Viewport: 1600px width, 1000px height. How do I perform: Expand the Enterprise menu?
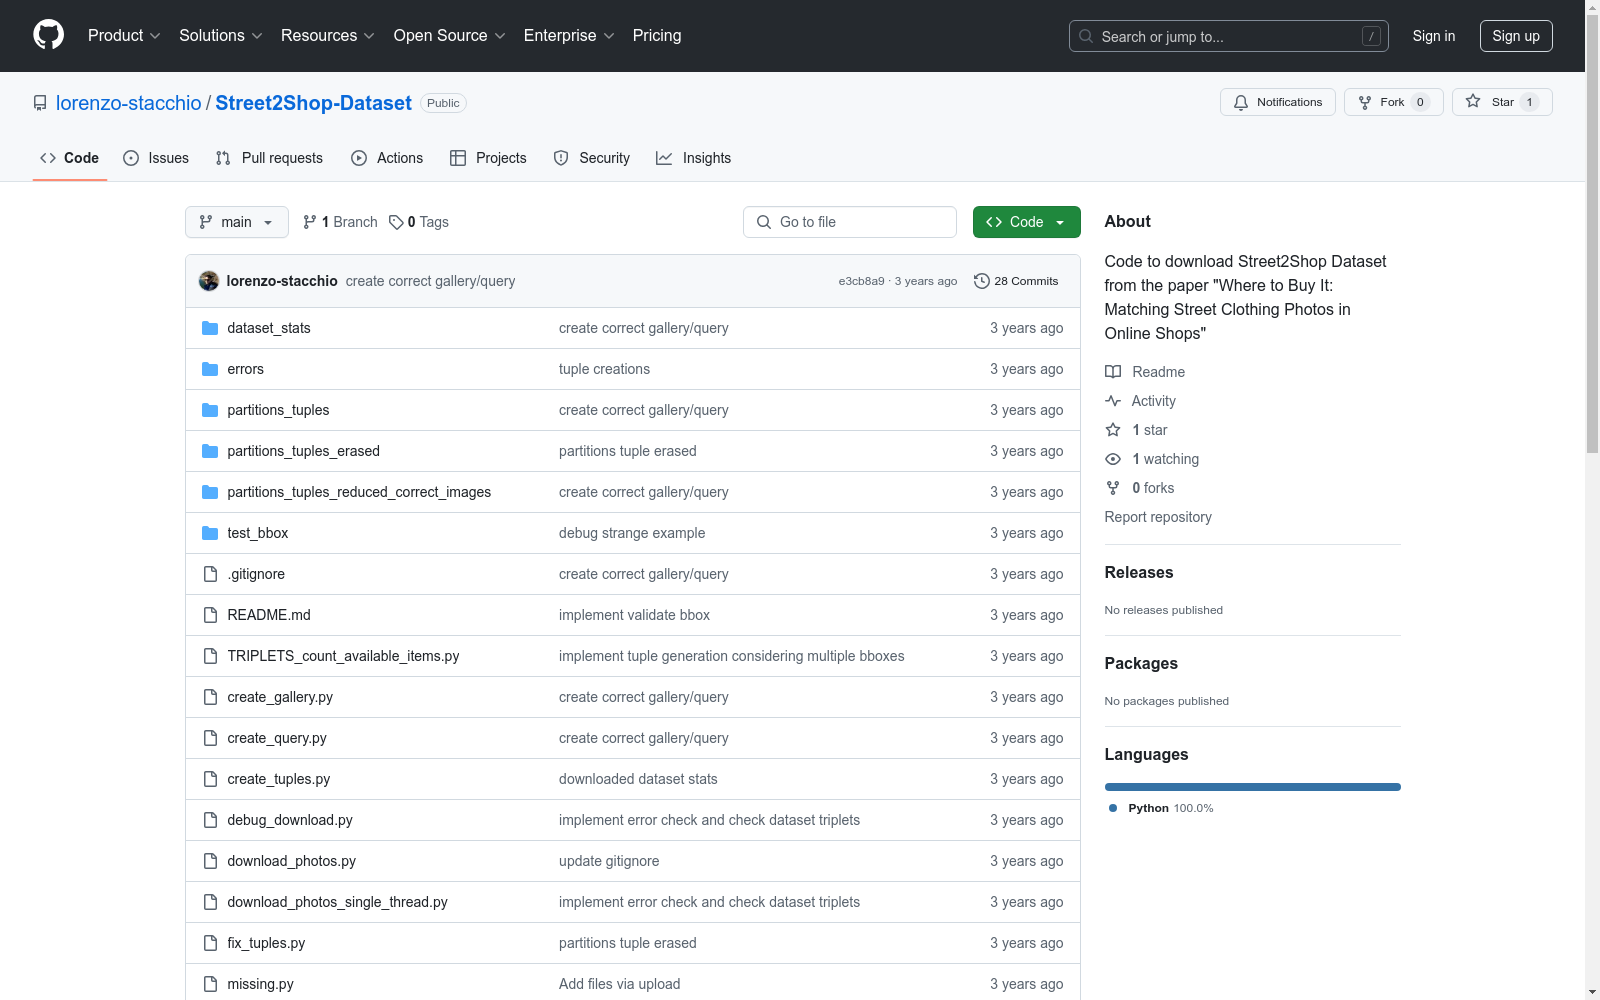(x=569, y=35)
